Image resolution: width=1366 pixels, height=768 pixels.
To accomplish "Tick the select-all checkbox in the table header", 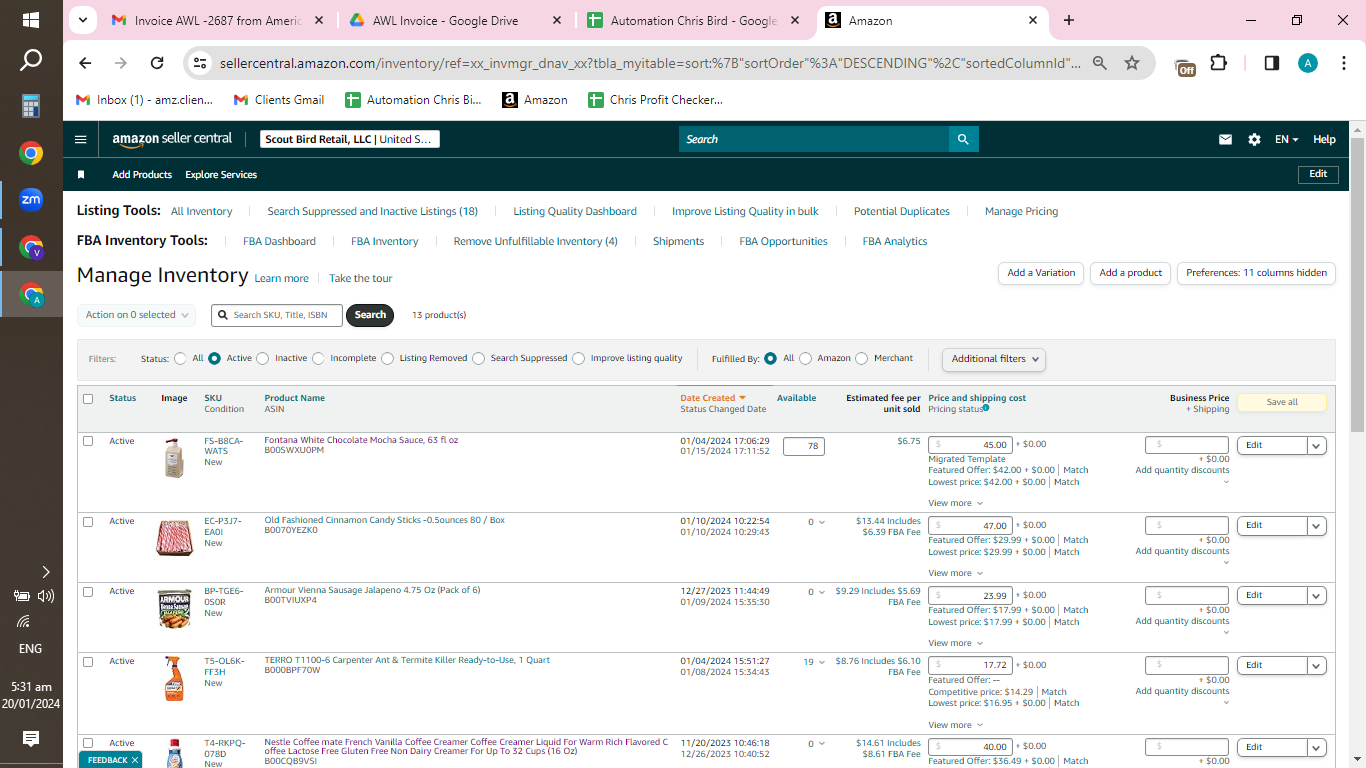I will click(x=88, y=399).
